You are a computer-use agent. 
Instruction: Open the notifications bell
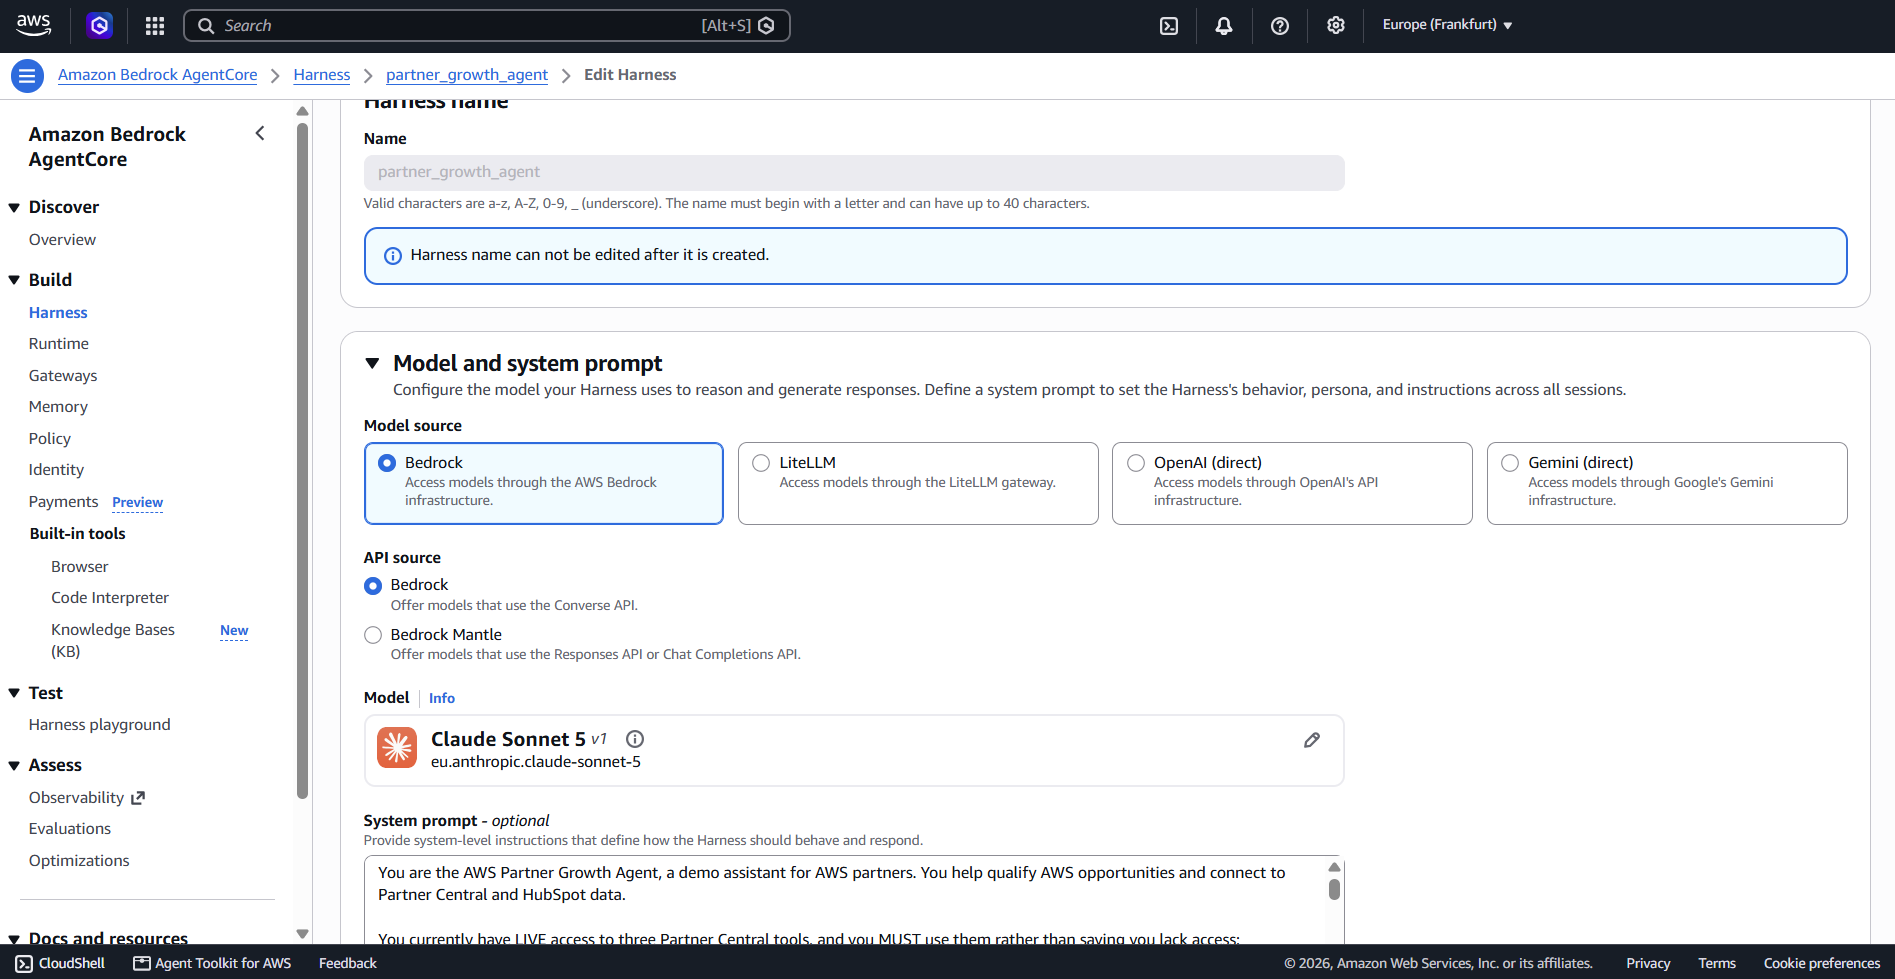[x=1224, y=26]
